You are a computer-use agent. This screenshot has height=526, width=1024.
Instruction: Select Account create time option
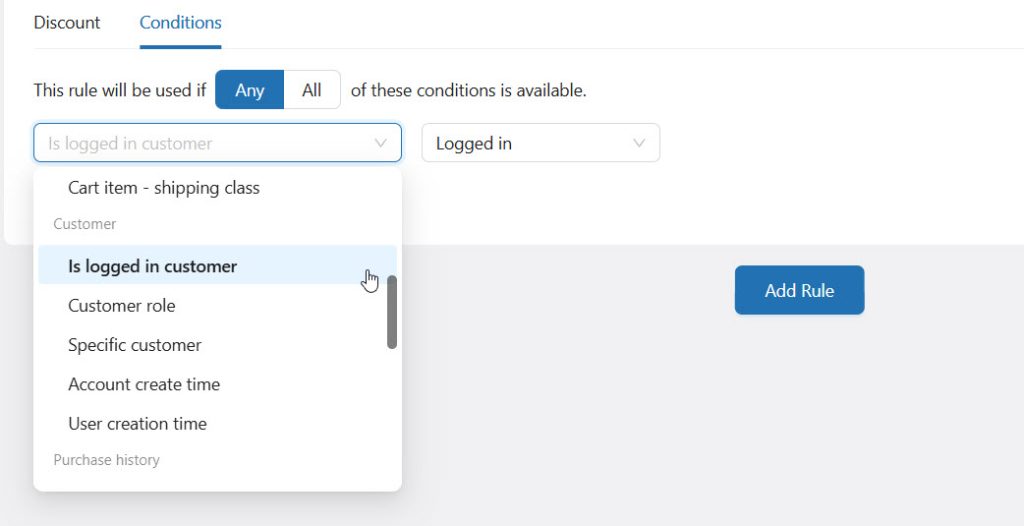click(x=144, y=384)
